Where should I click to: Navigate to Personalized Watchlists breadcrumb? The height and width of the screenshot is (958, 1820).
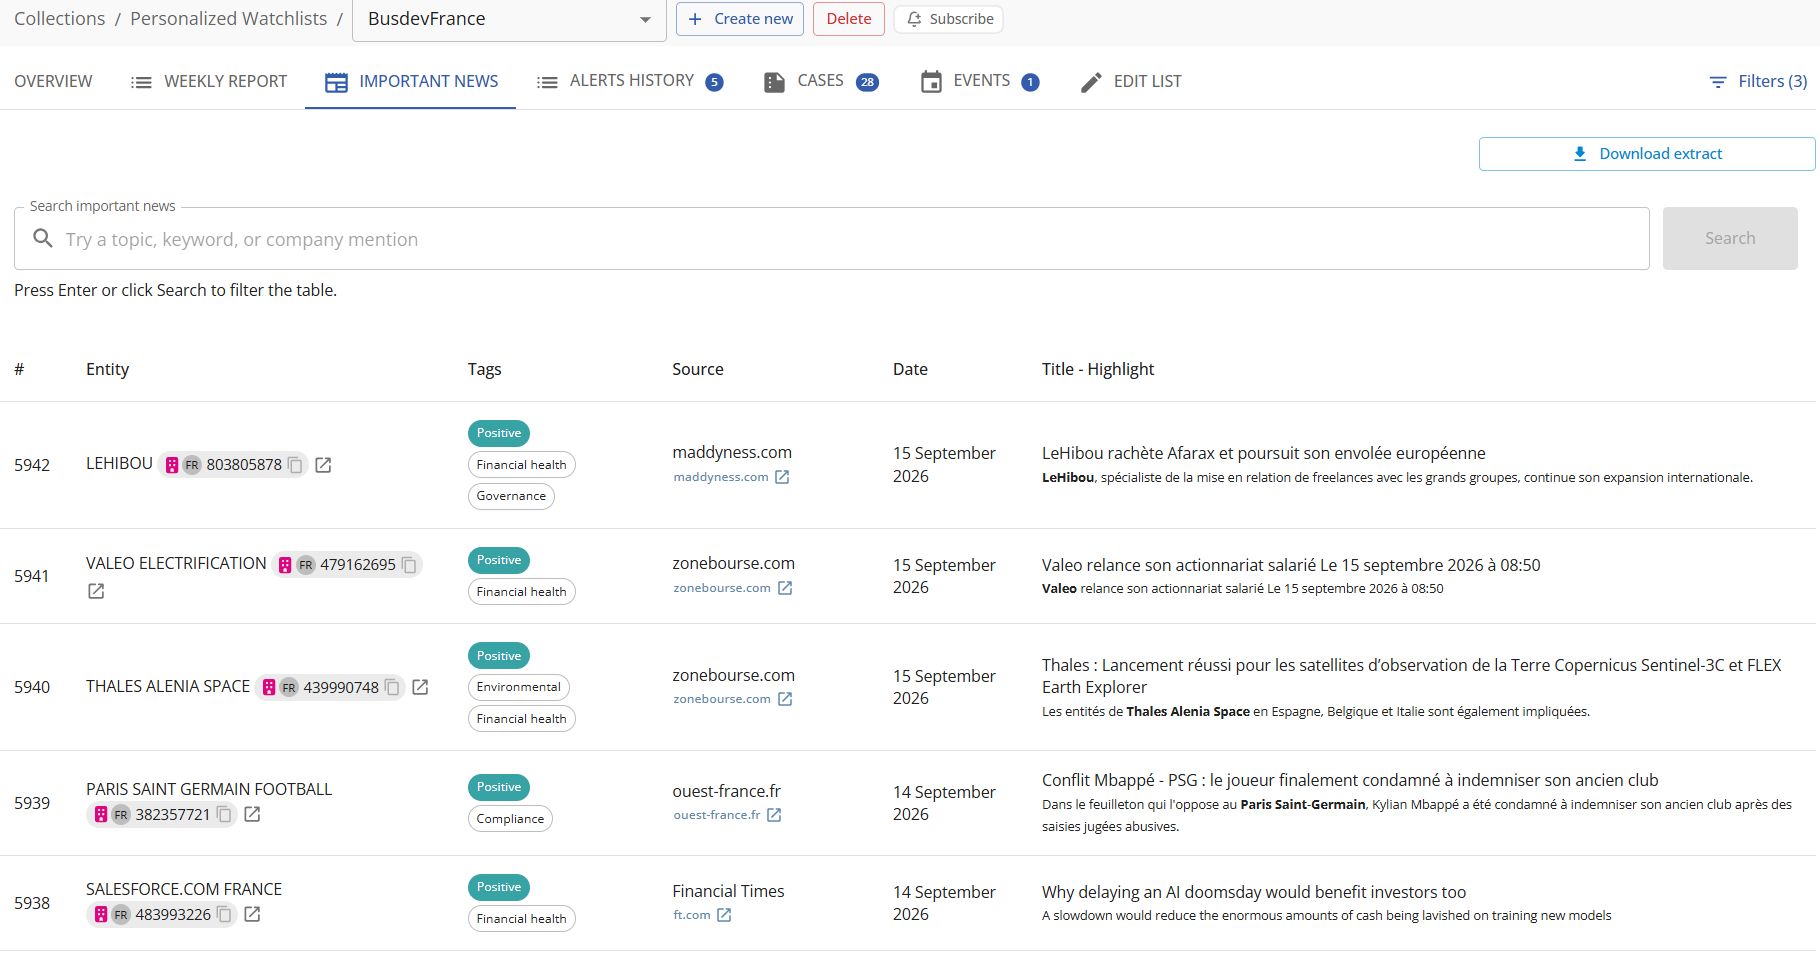[x=229, y=19]
